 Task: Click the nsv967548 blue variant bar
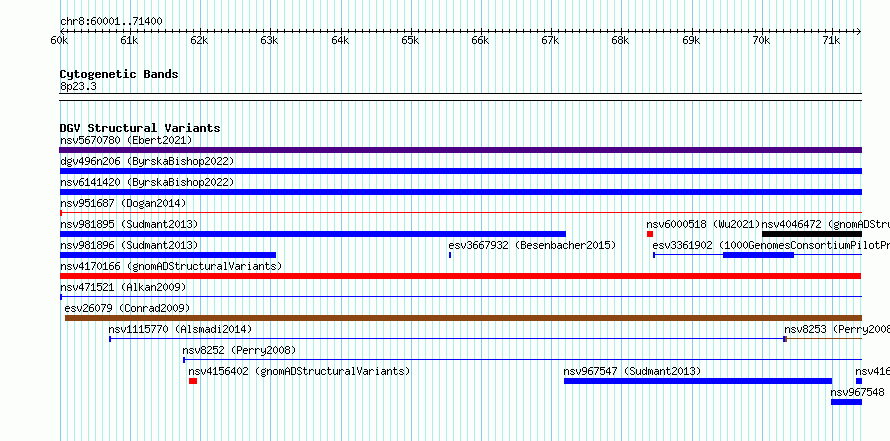pyautogui.click(x=846, y=402)
